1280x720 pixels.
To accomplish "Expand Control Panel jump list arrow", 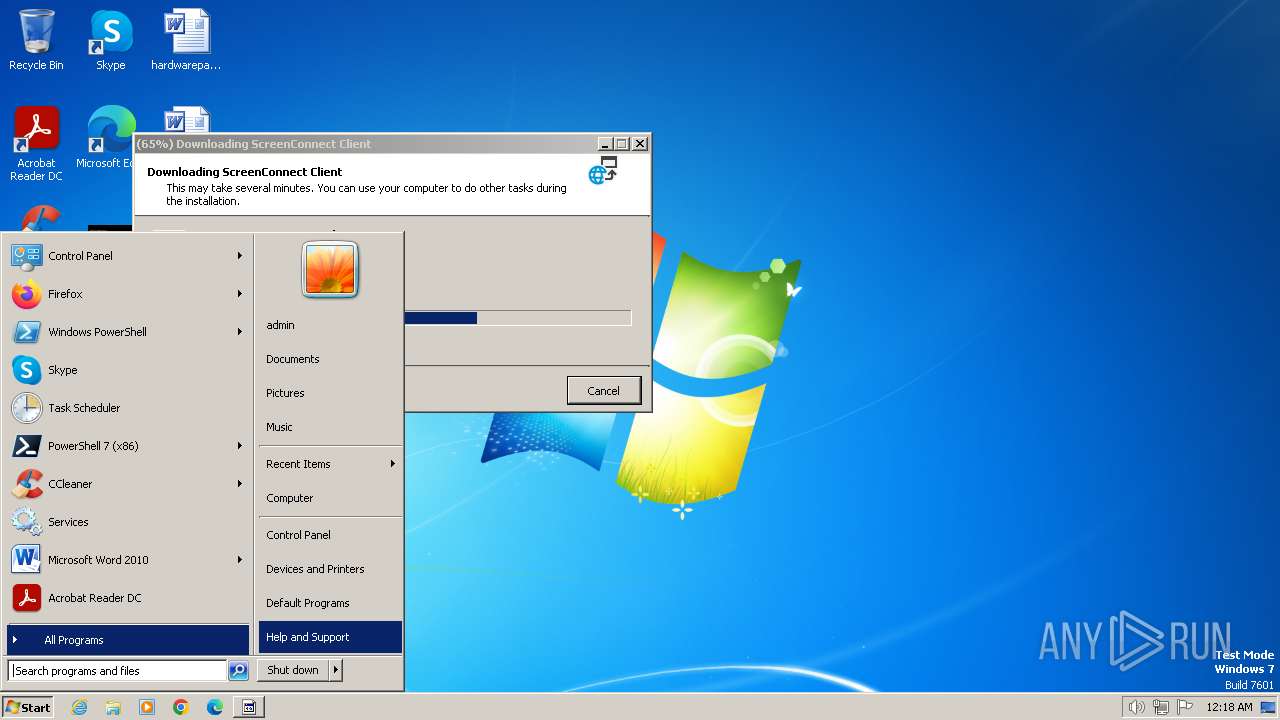I will (x=240, y=256).
